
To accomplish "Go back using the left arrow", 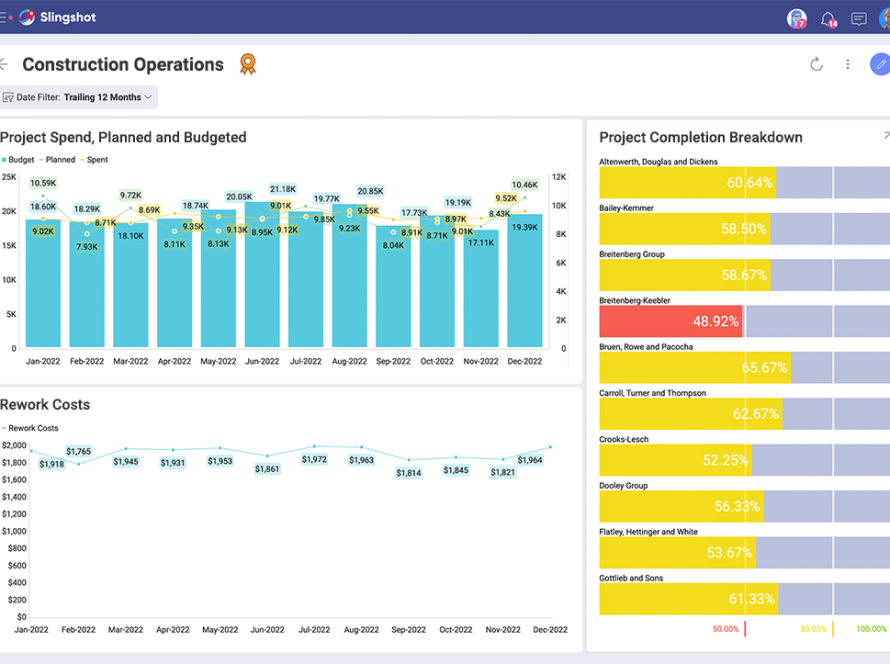I will pyautogui.click(x=4, y=64).
